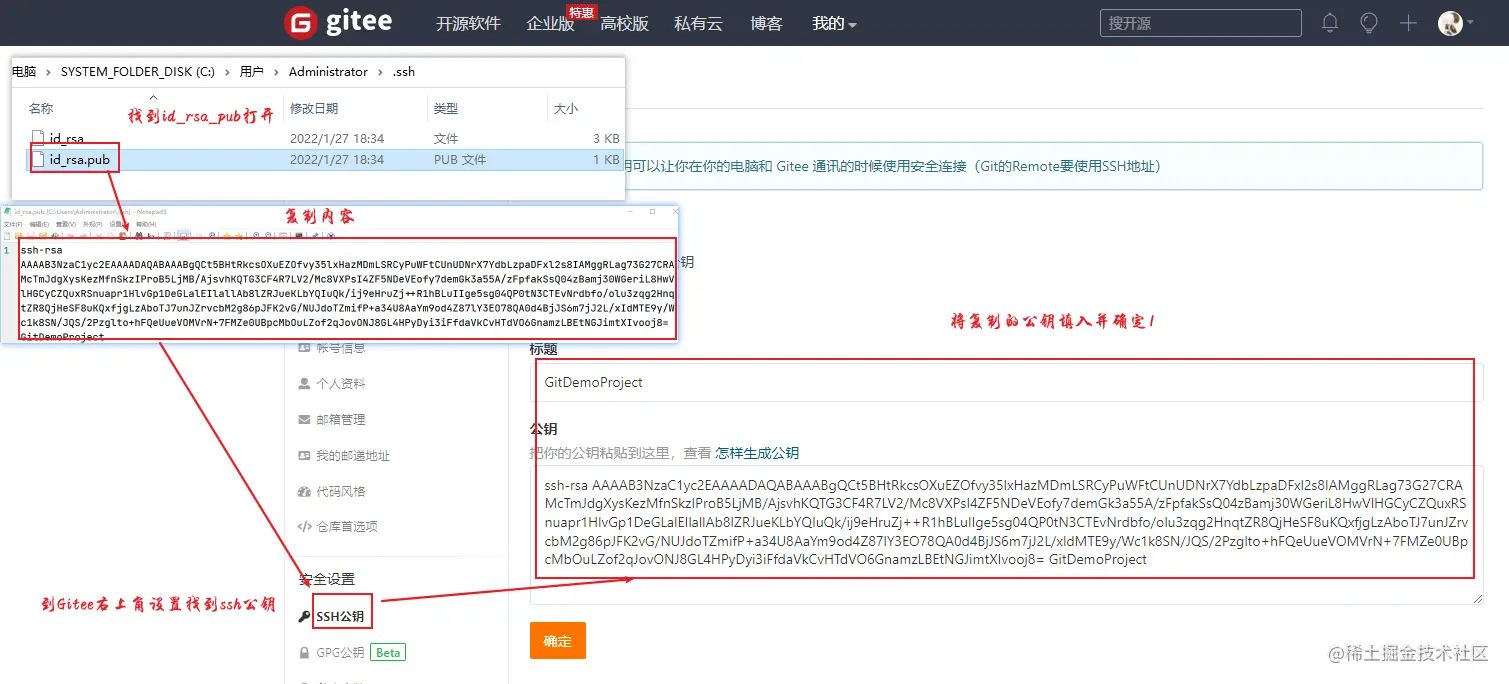Open 外观(P) menu in Notepad3
Viewport: 1509px width, 684px height.
(92, 224)
